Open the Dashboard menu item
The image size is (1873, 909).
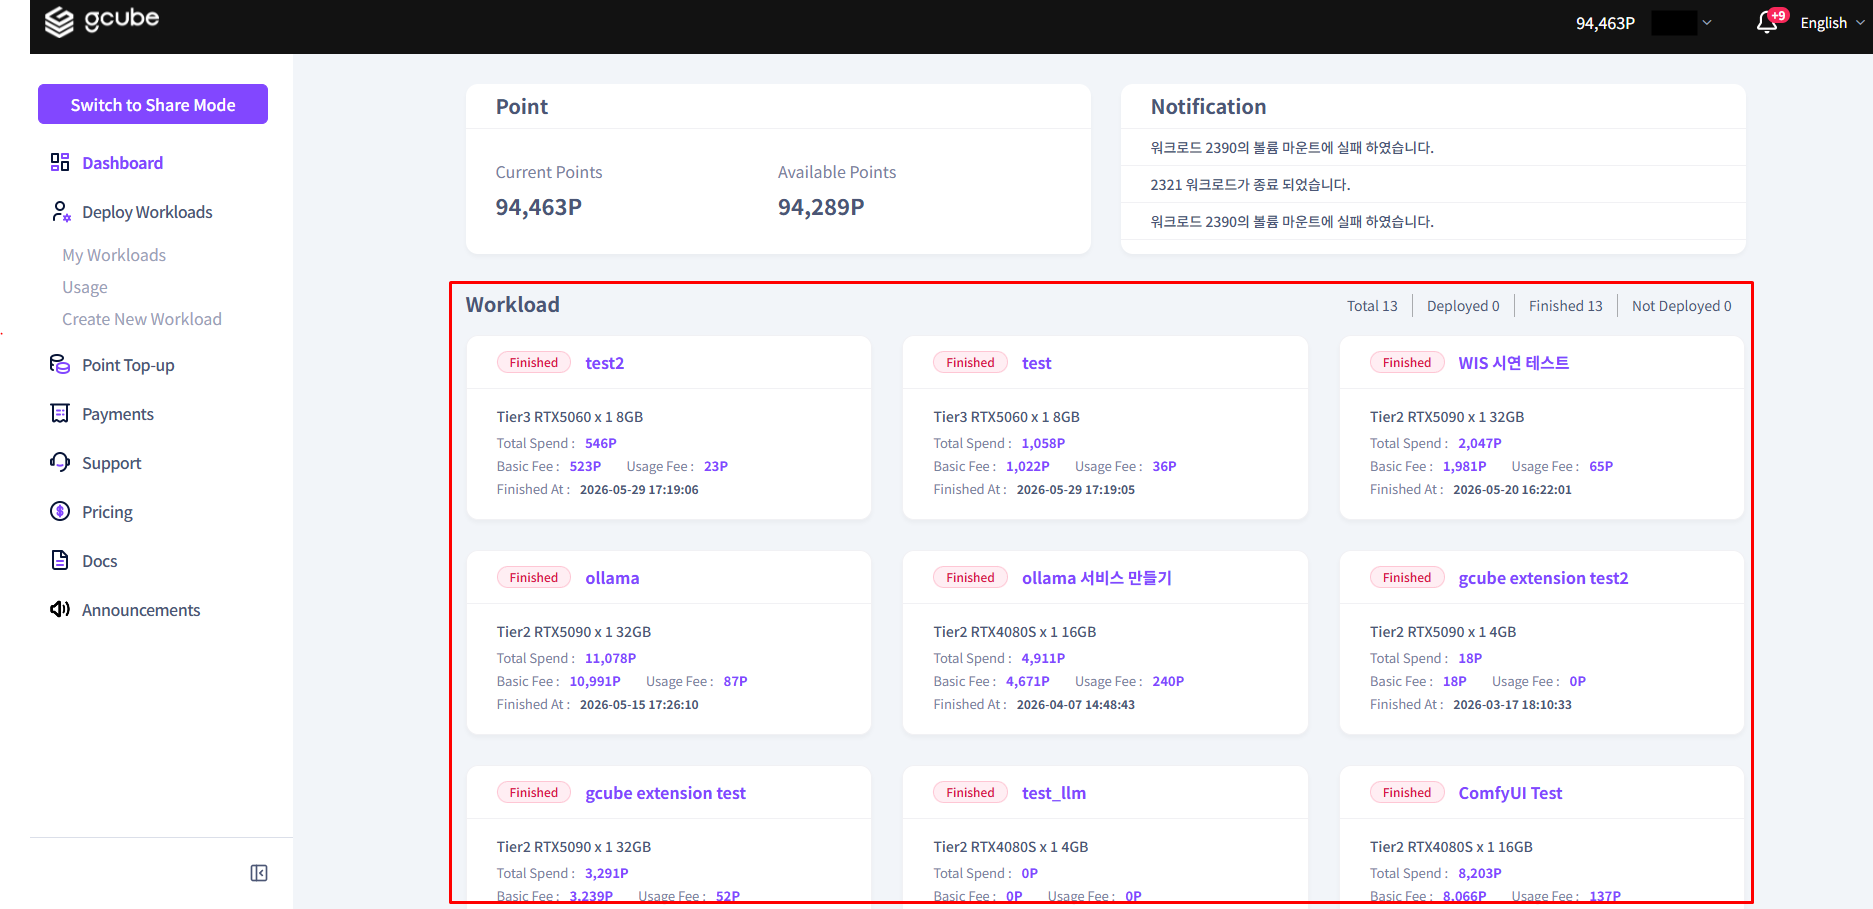pos(122,163)
